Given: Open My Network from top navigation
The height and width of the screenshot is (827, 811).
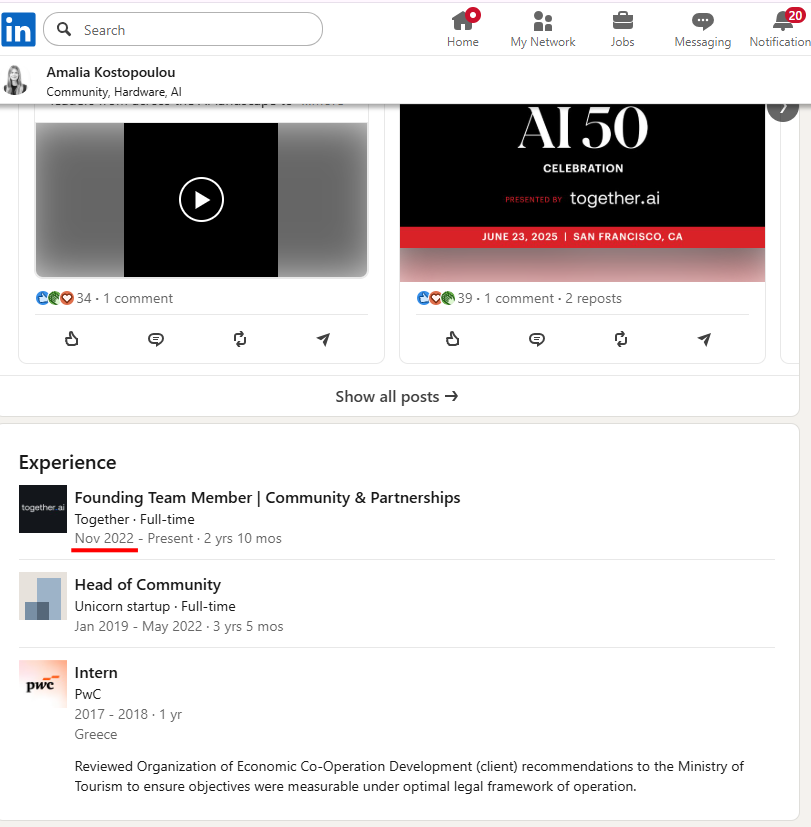Looking at the screenshot, I should click(543, 30).
